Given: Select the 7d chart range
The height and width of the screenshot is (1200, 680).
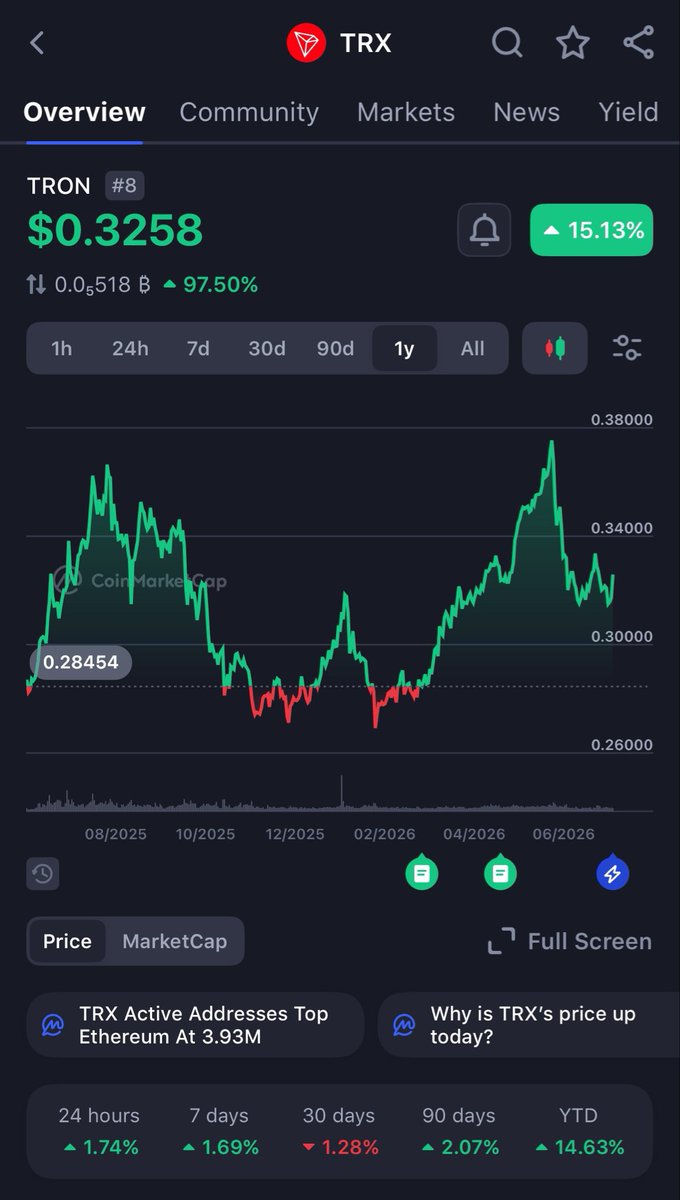Looking at the screenshot, I should (x=198, y=348).
